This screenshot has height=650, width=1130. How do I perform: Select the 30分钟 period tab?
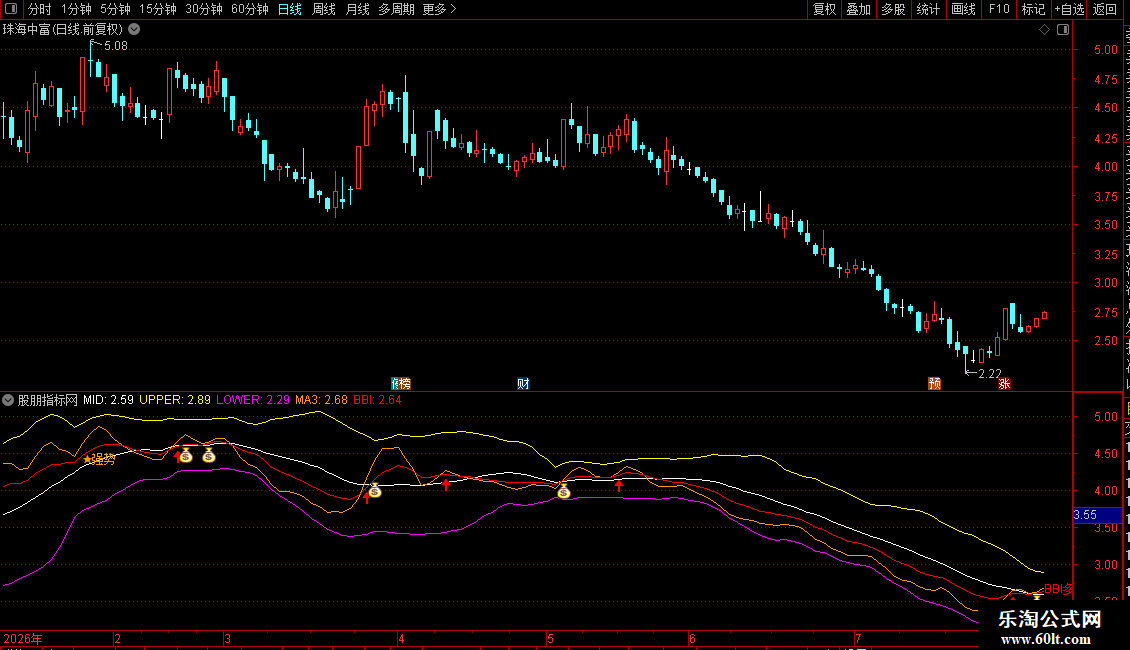(203, 9)
